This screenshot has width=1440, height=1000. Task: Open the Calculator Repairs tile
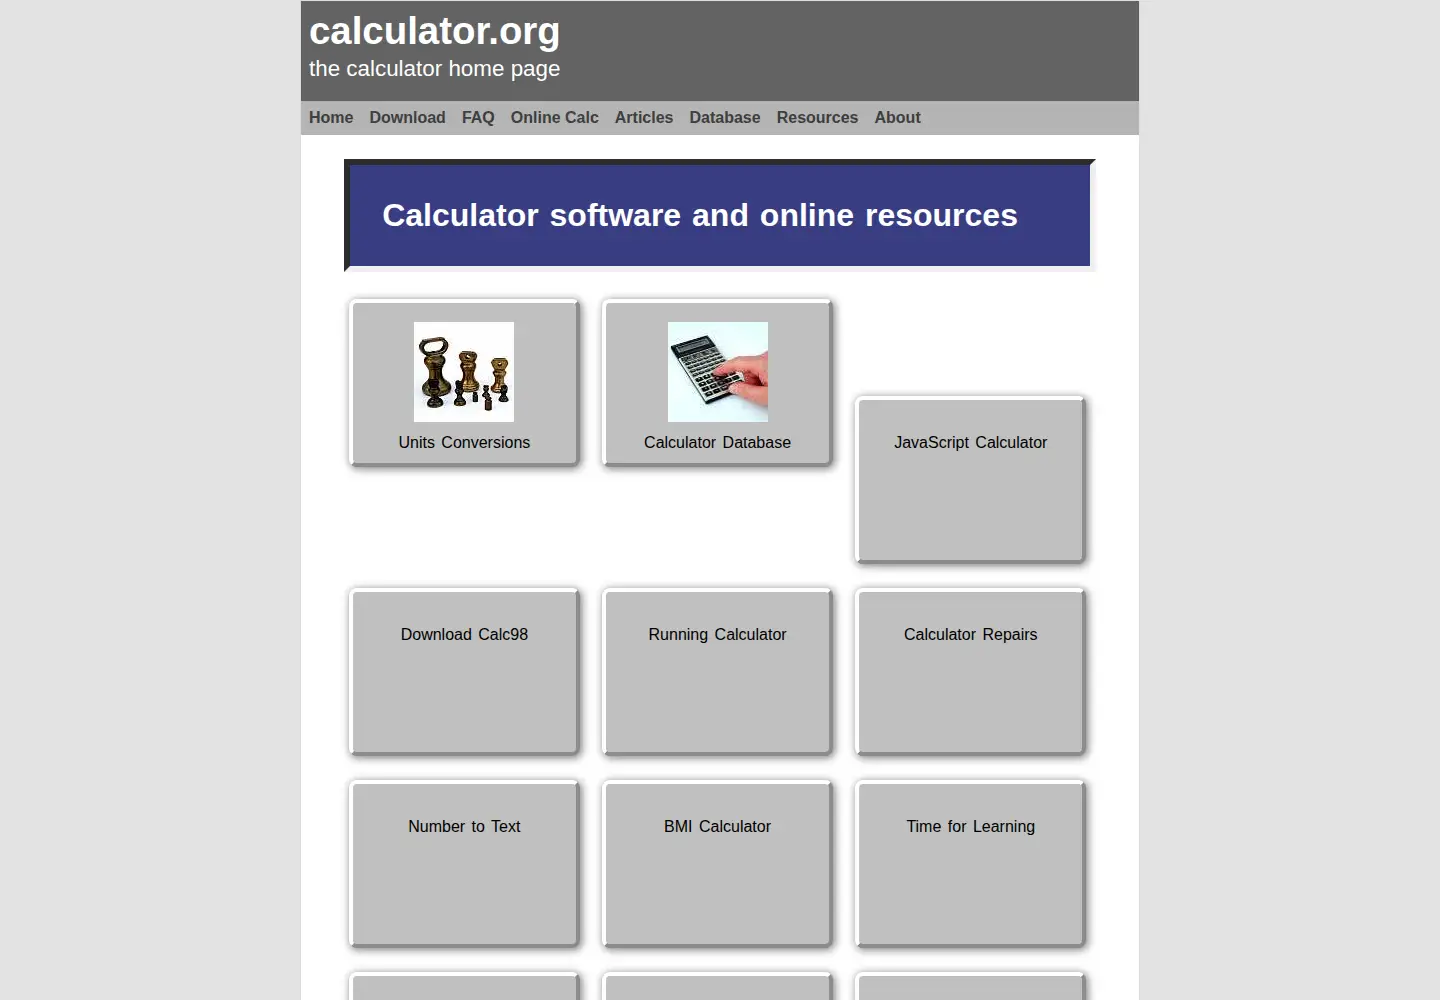(x=970, y=672)
